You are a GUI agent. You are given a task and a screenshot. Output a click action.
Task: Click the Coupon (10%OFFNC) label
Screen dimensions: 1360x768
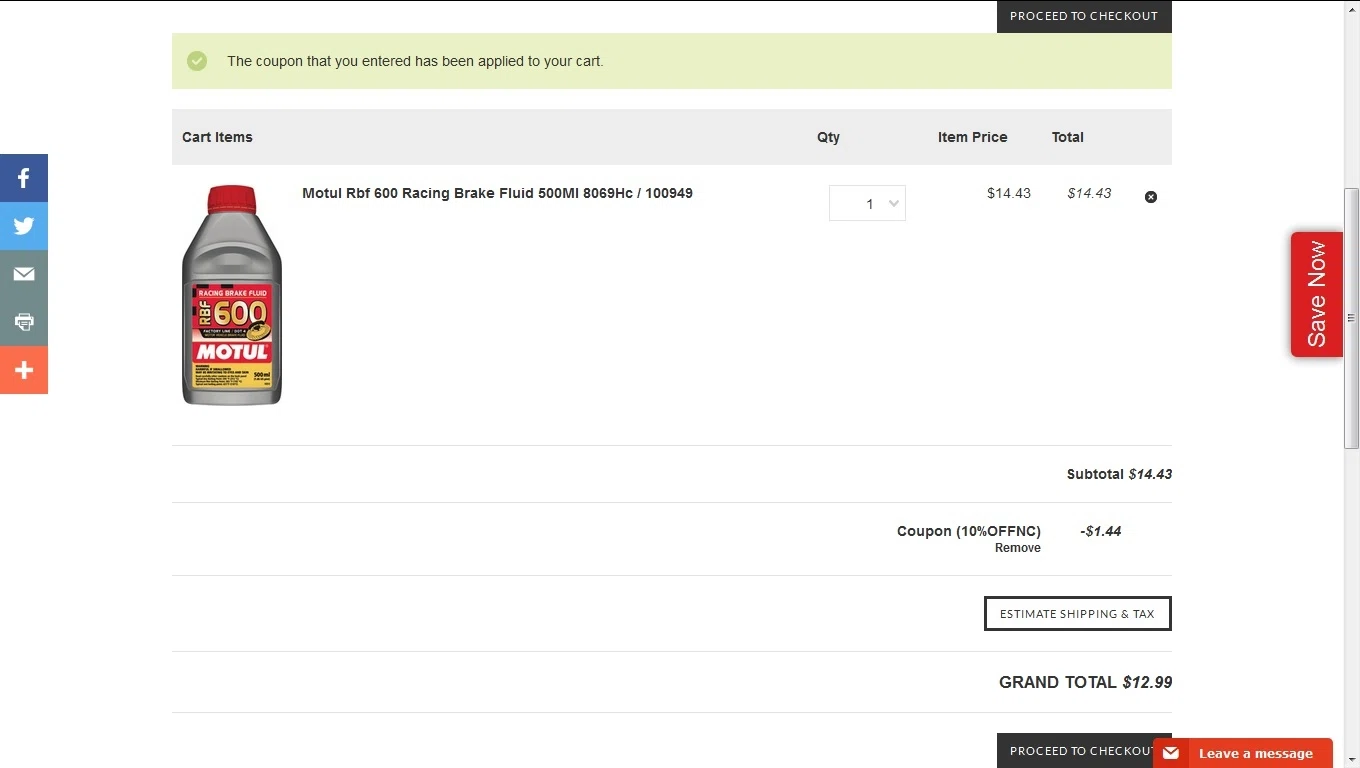click(x=969, y=531)
